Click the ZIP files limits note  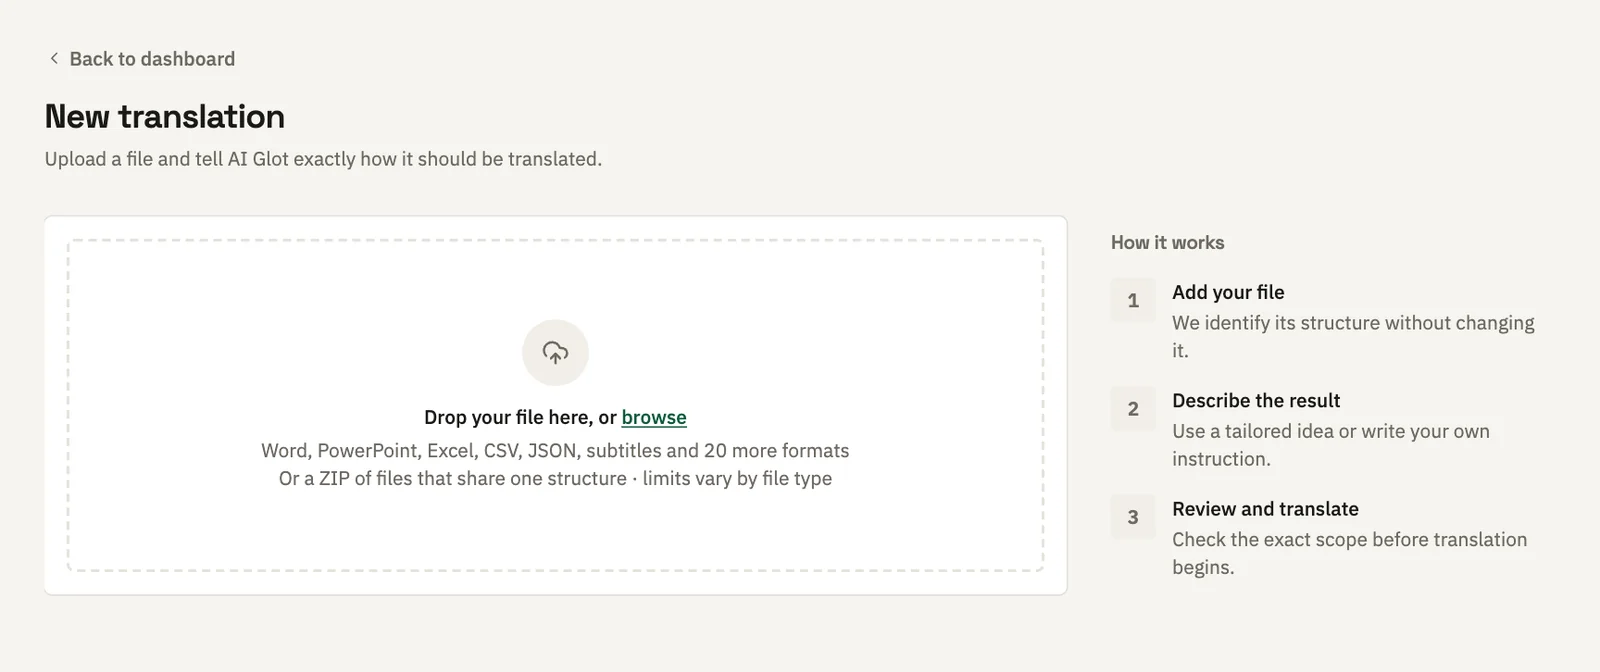coord(555,478)
